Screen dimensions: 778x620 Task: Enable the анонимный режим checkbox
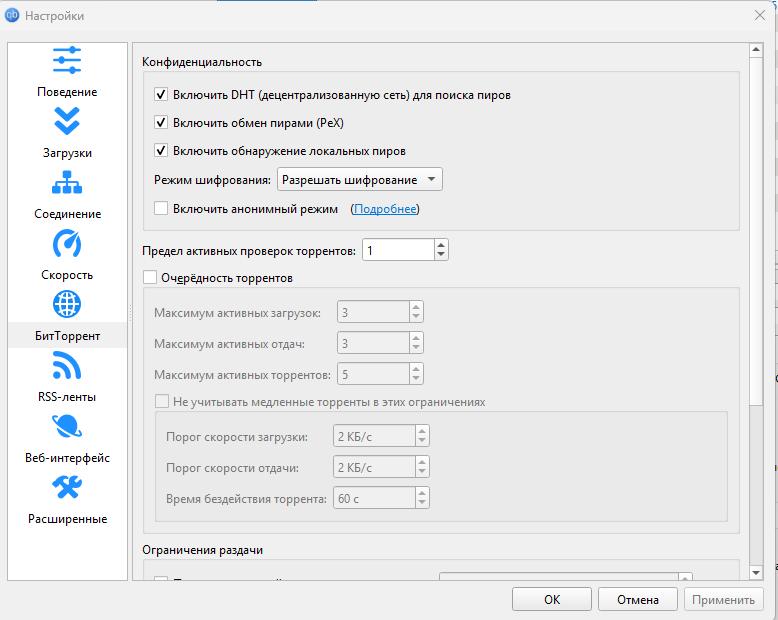tap(161, 209)
